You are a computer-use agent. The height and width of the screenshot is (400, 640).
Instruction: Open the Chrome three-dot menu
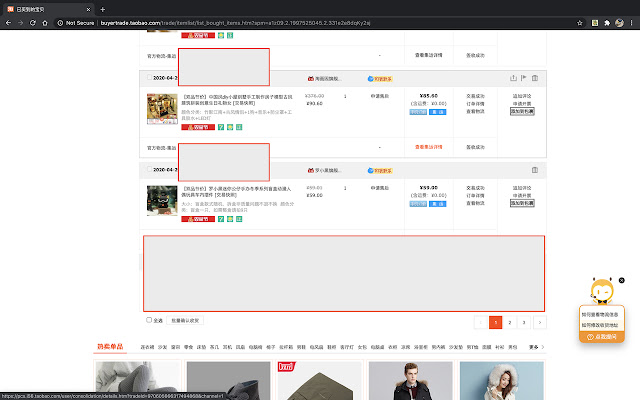pyautogui.click(x=632, y=23)
